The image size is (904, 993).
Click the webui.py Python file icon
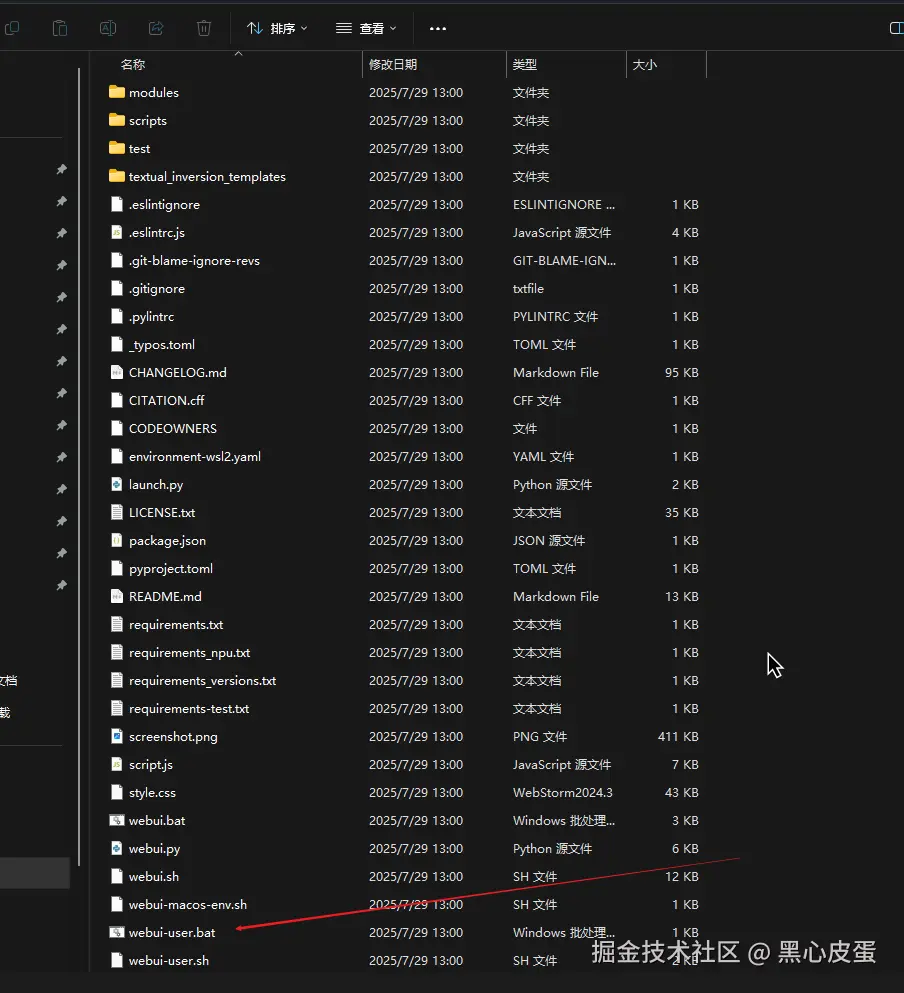[x=117, y=849]
